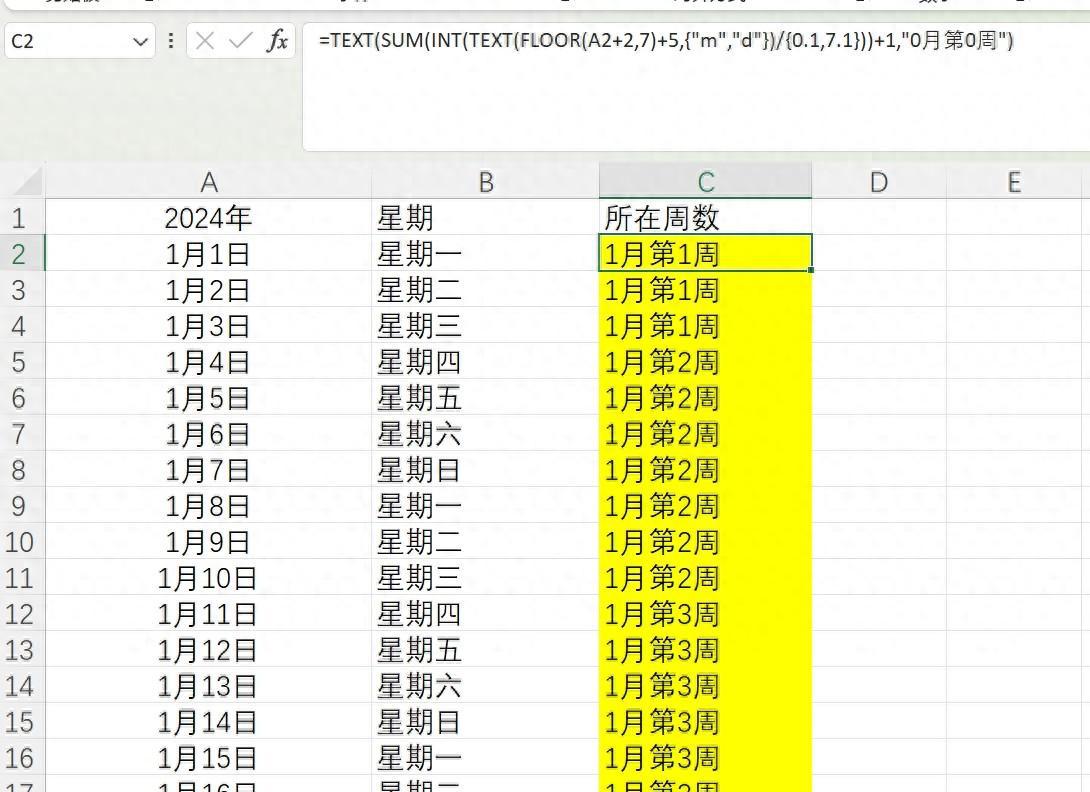This screenshot has width=1090, height=792.
Task: Click 星期六 in the 1月6日 row
Action: (485, 434)
